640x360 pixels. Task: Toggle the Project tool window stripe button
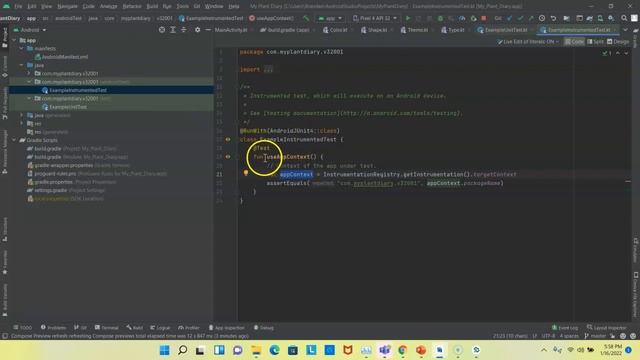pos(4,38)
